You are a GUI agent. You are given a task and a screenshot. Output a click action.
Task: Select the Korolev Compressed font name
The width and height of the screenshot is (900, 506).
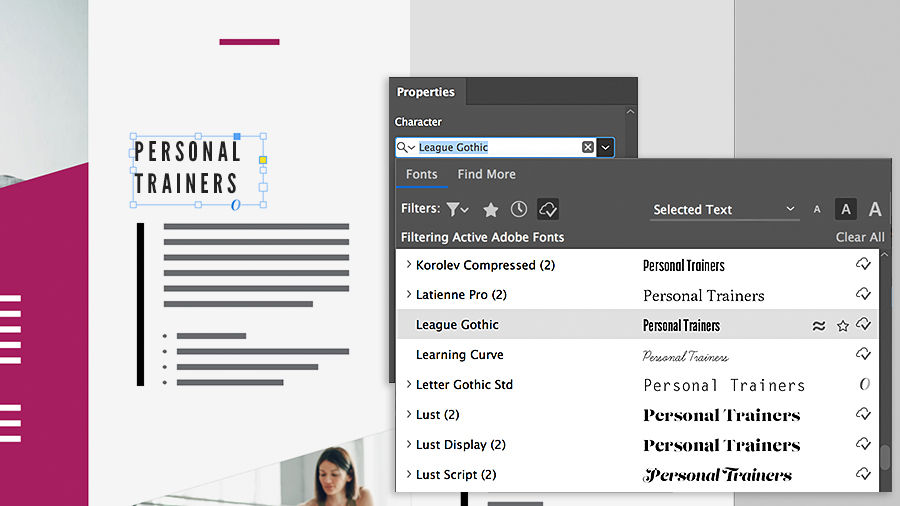click(x=485, y=265)
